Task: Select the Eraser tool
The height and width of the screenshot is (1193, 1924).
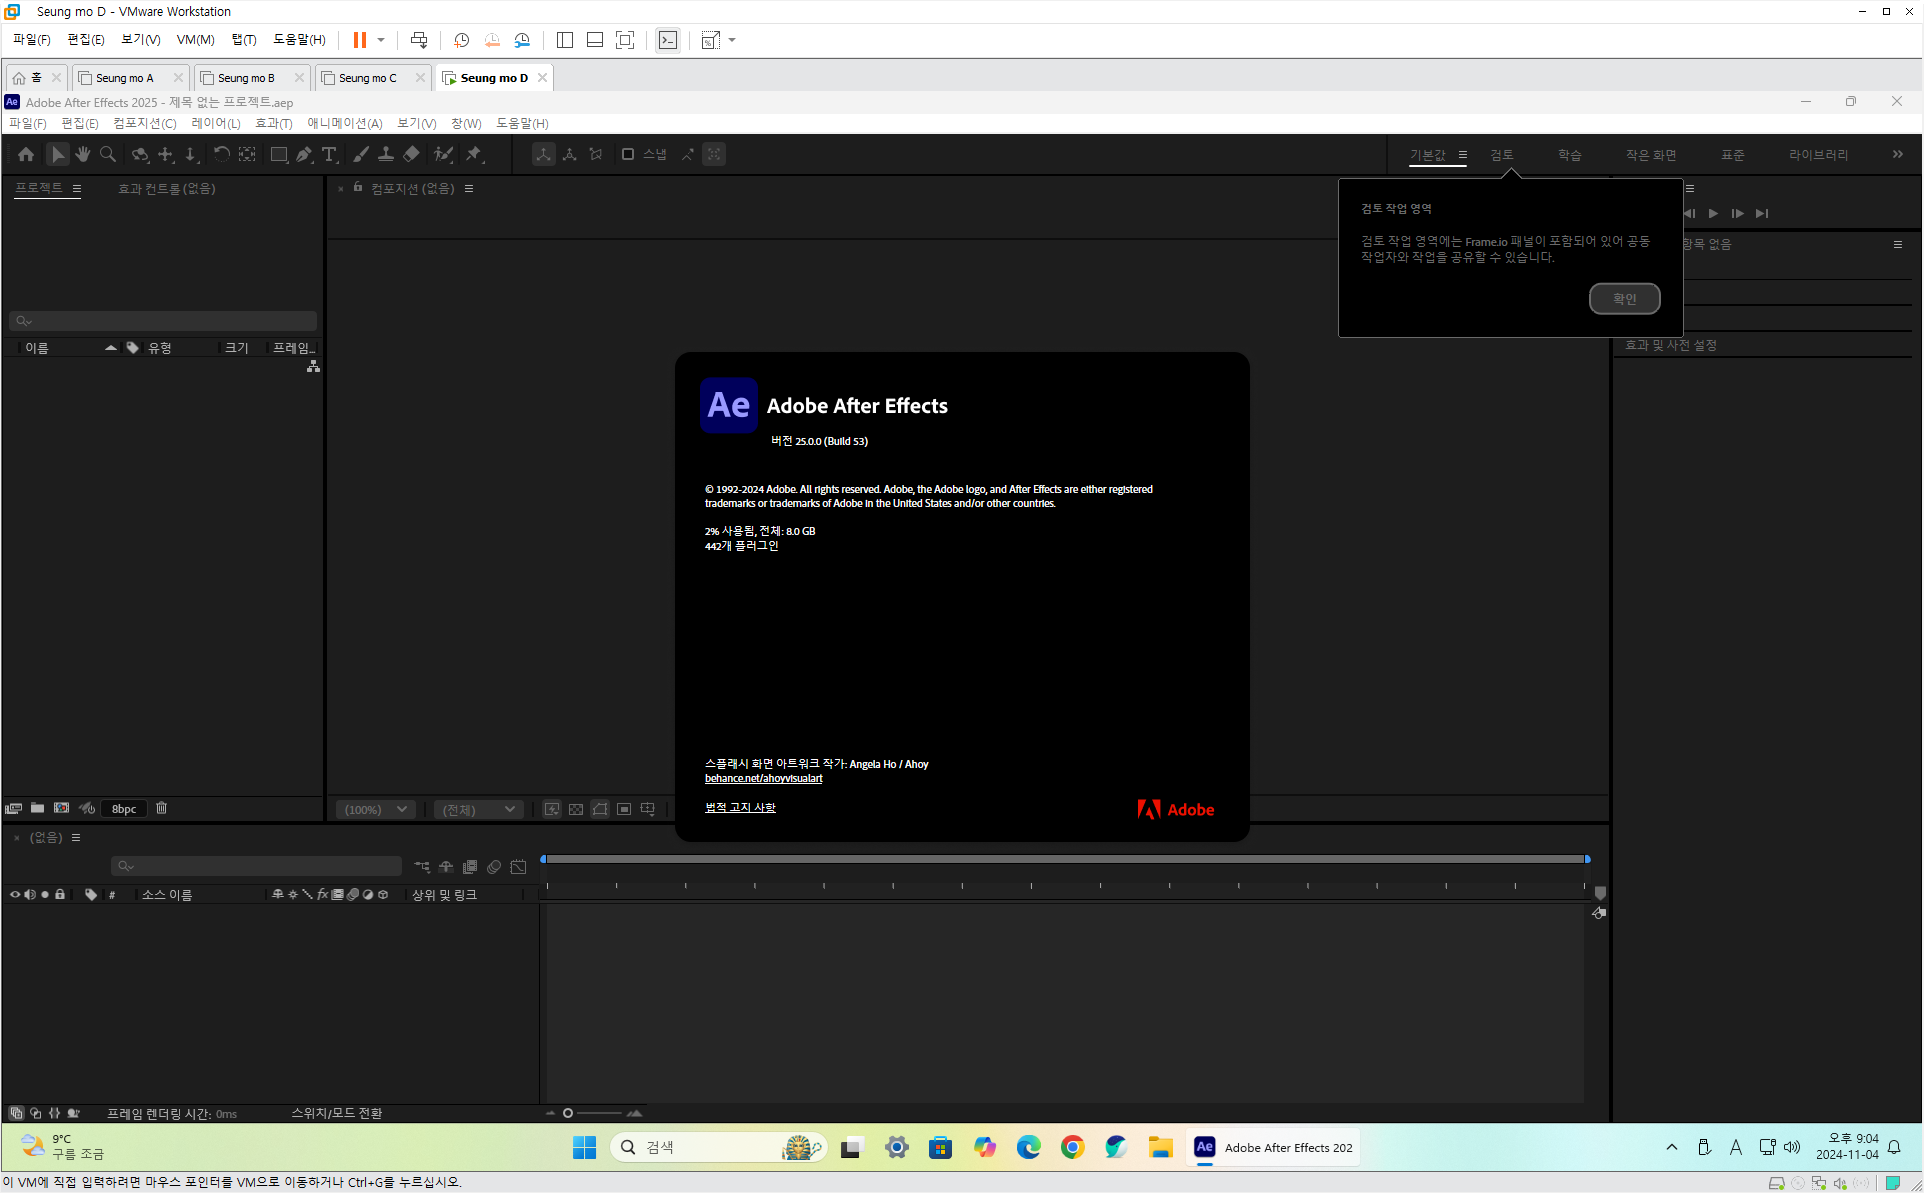Action: point(411,154)
